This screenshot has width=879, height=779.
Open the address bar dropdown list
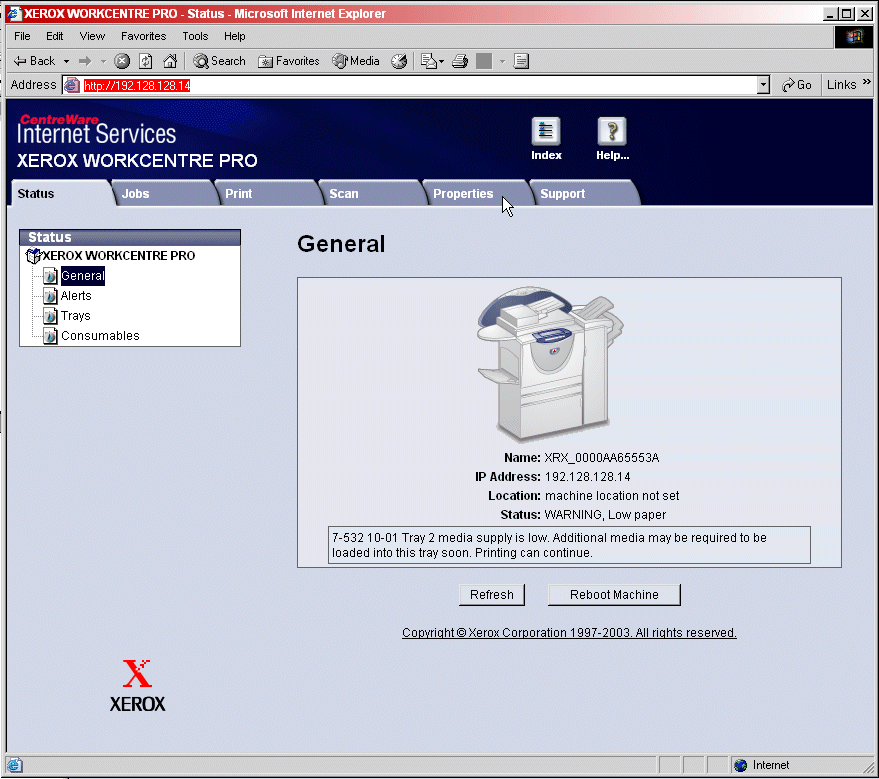point(763,84)
